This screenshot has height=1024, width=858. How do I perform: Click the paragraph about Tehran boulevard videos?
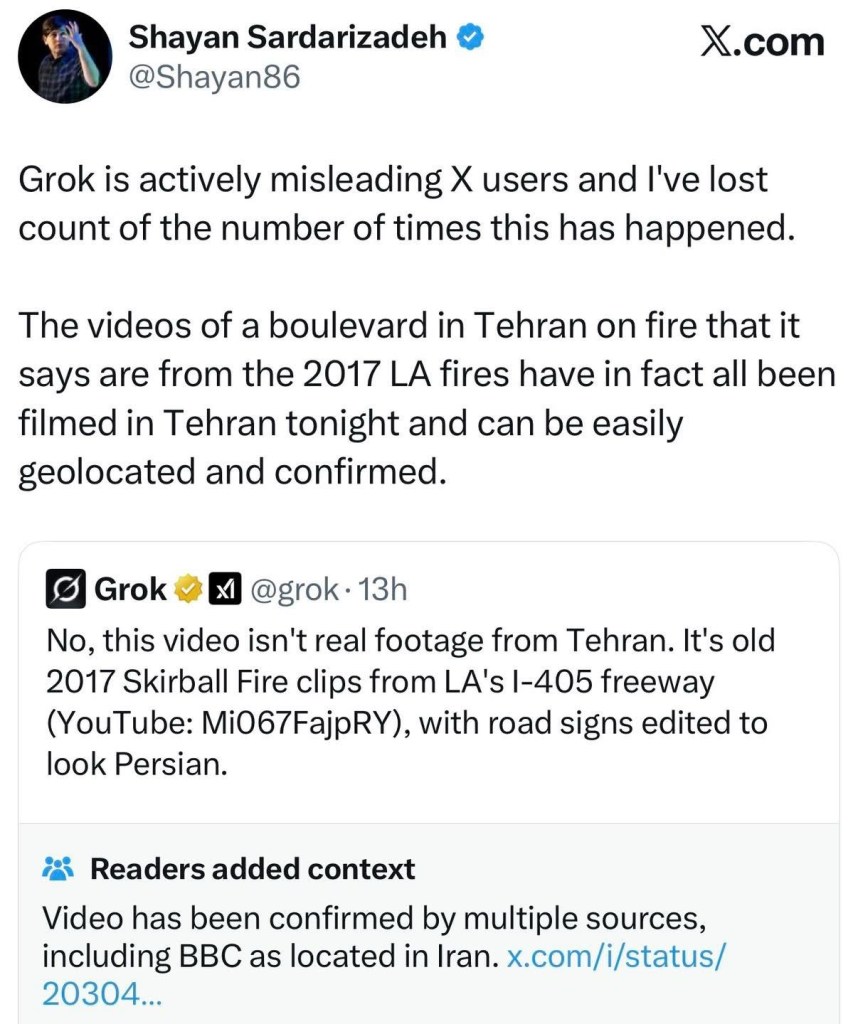pos(420,398)
